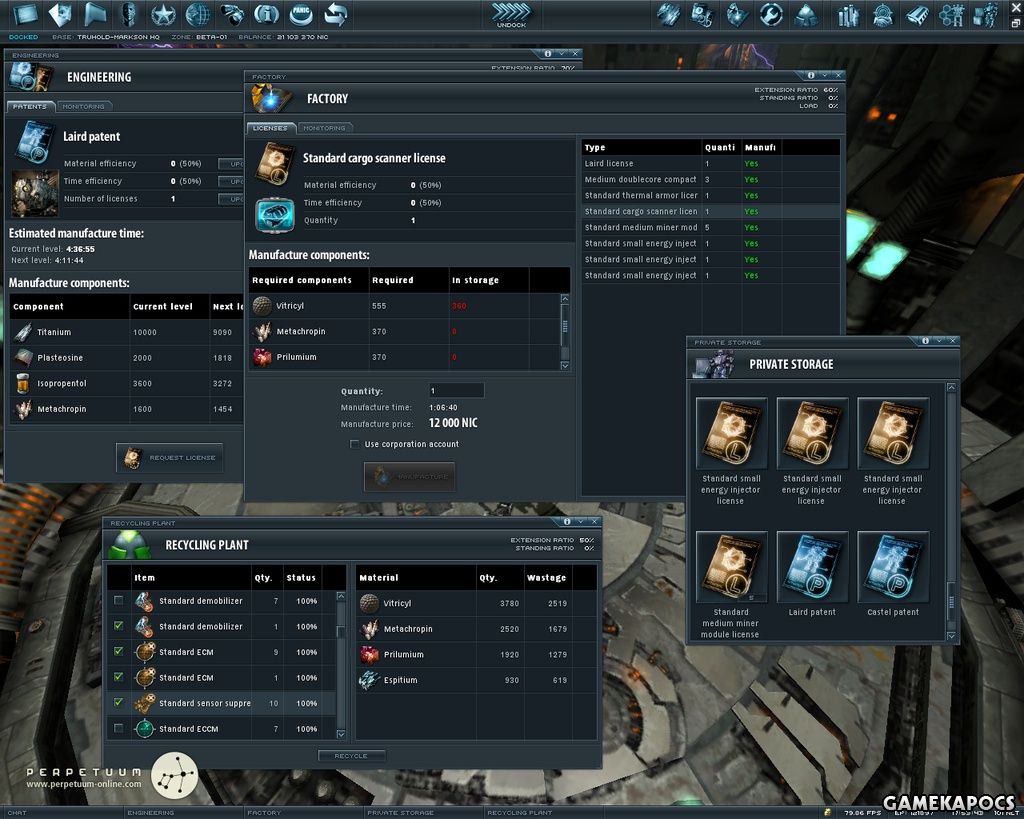Image resolution: width=1024 pixels, height=819 pixels.
Task: Click the Request License button
Action: point(170,457)
